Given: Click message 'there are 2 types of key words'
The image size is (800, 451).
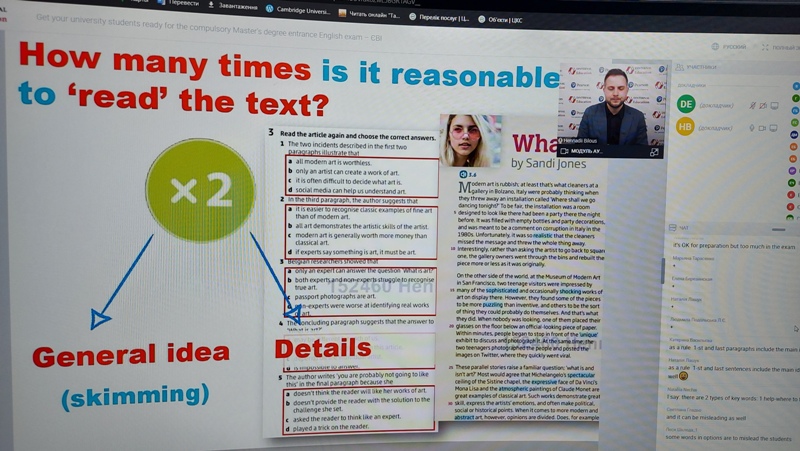Looking at the screenshot, I should [x=732, y=398].
